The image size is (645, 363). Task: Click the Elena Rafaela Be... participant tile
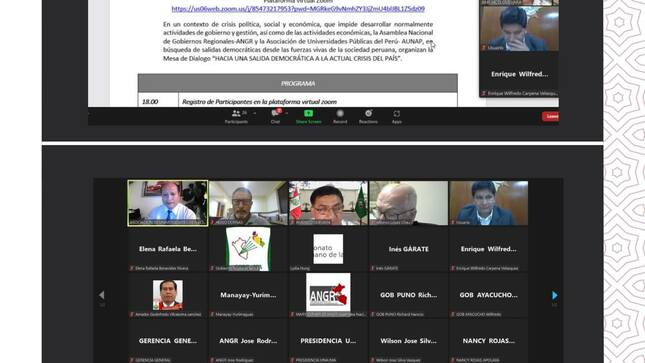pyautogui.click(x=167, y=249)
